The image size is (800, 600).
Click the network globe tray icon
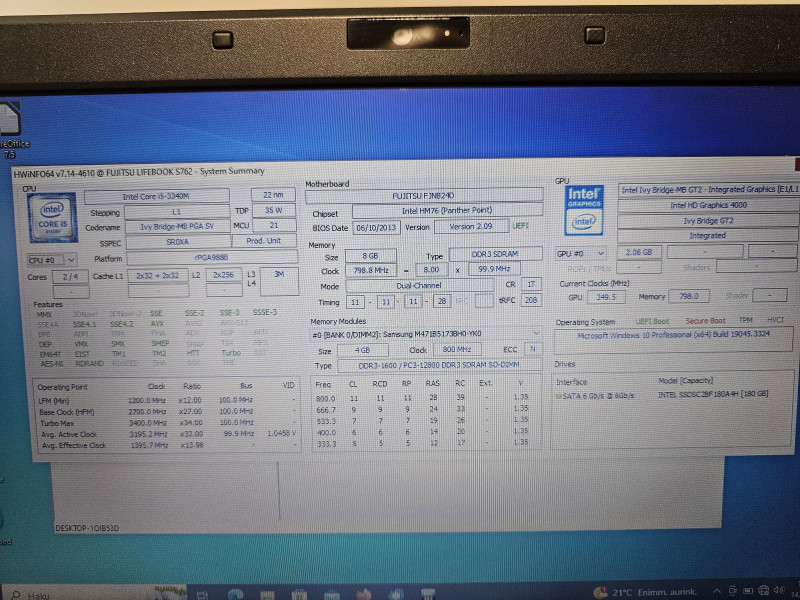click(763, 590)
